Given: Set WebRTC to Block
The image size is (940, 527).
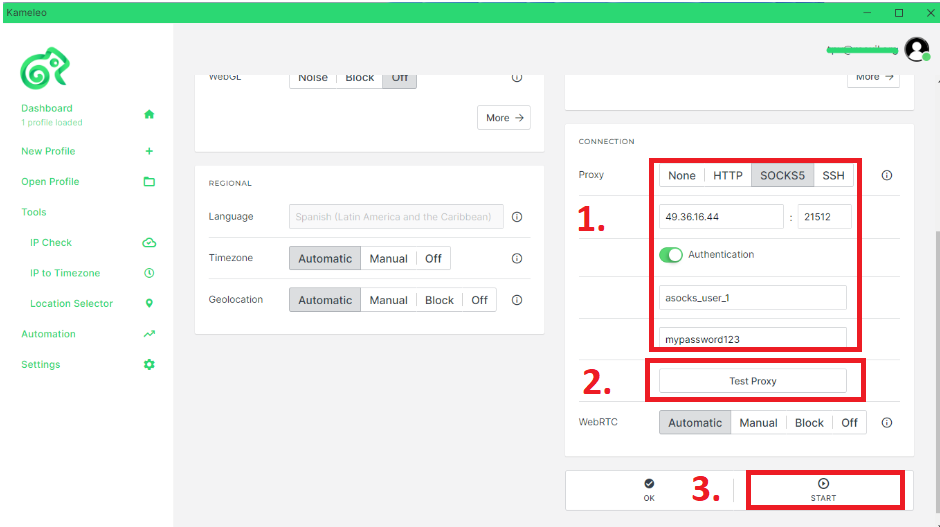Looking at the screenshot, I should [809, 423].
